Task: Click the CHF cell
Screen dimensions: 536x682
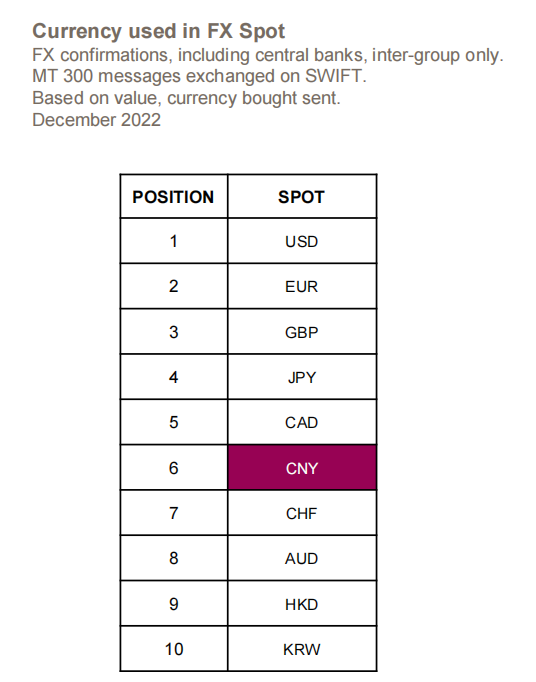Action: [302, 513]
